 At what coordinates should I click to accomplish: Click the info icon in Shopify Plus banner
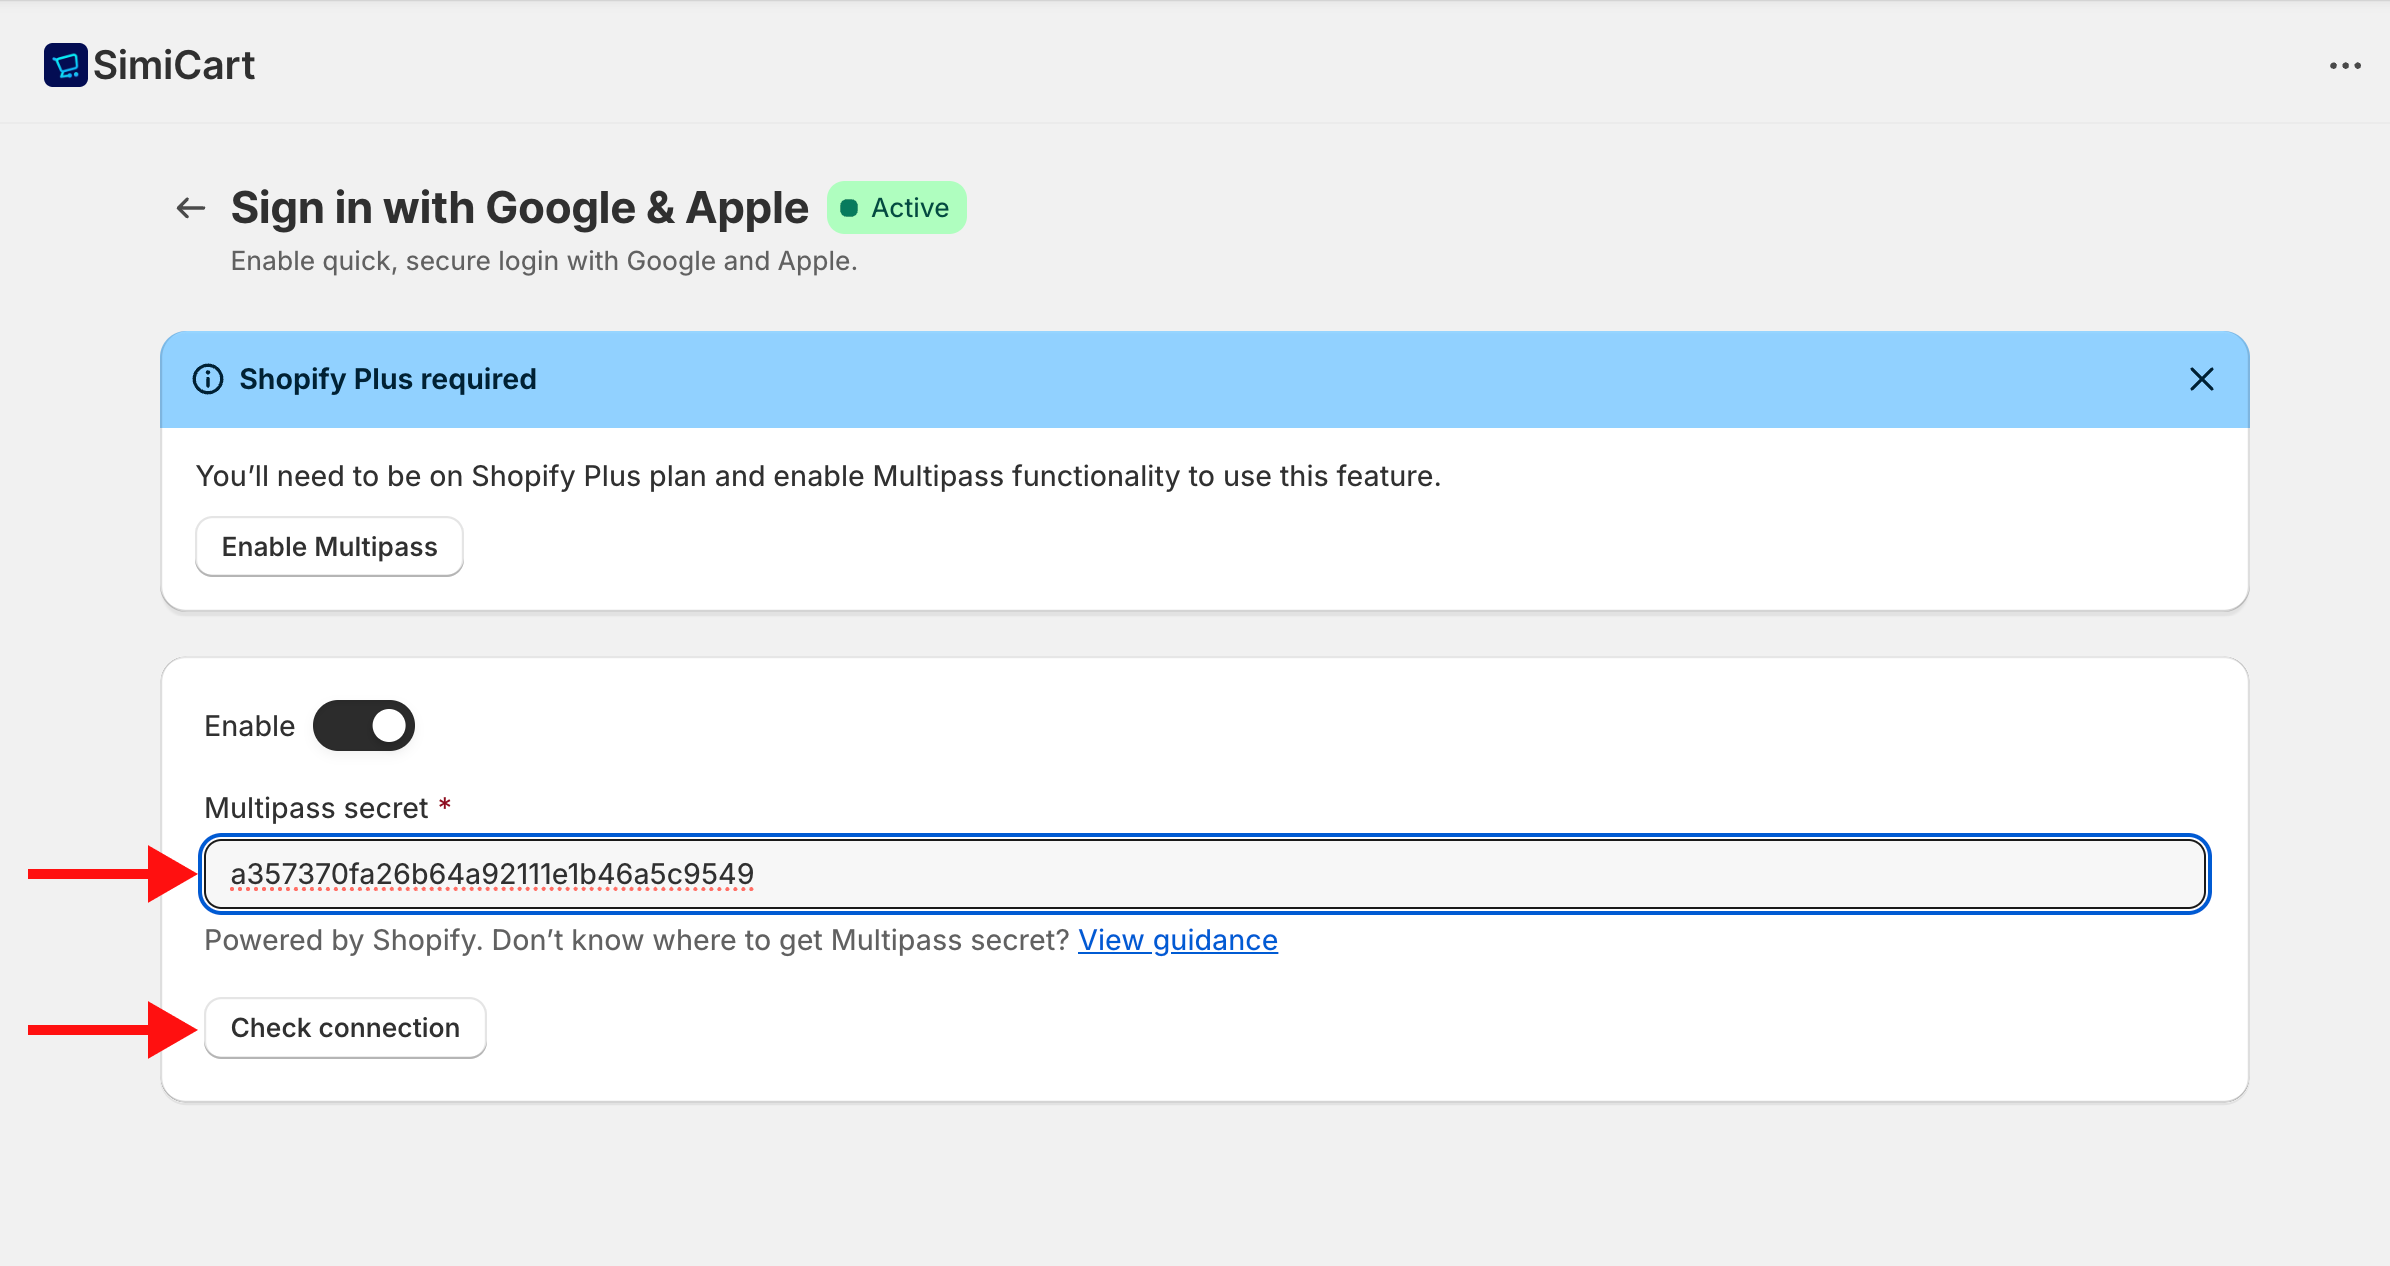(x=208, y=379)
